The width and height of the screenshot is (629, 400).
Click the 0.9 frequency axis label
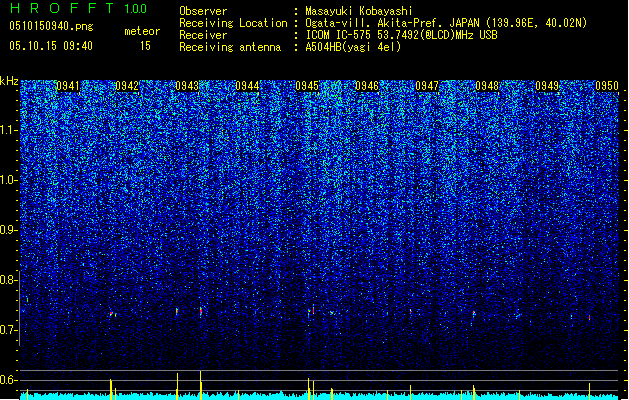pos(9,230)
